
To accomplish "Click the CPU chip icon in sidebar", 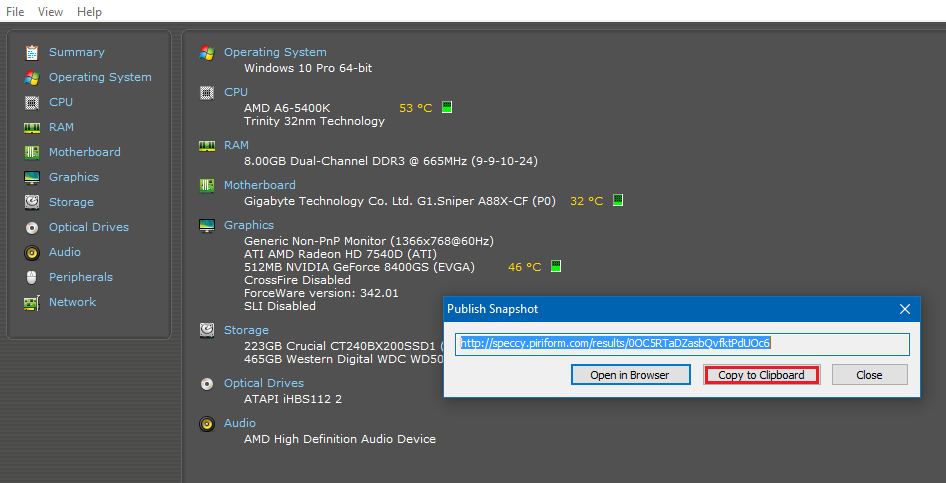I will (x=31, y=102).
